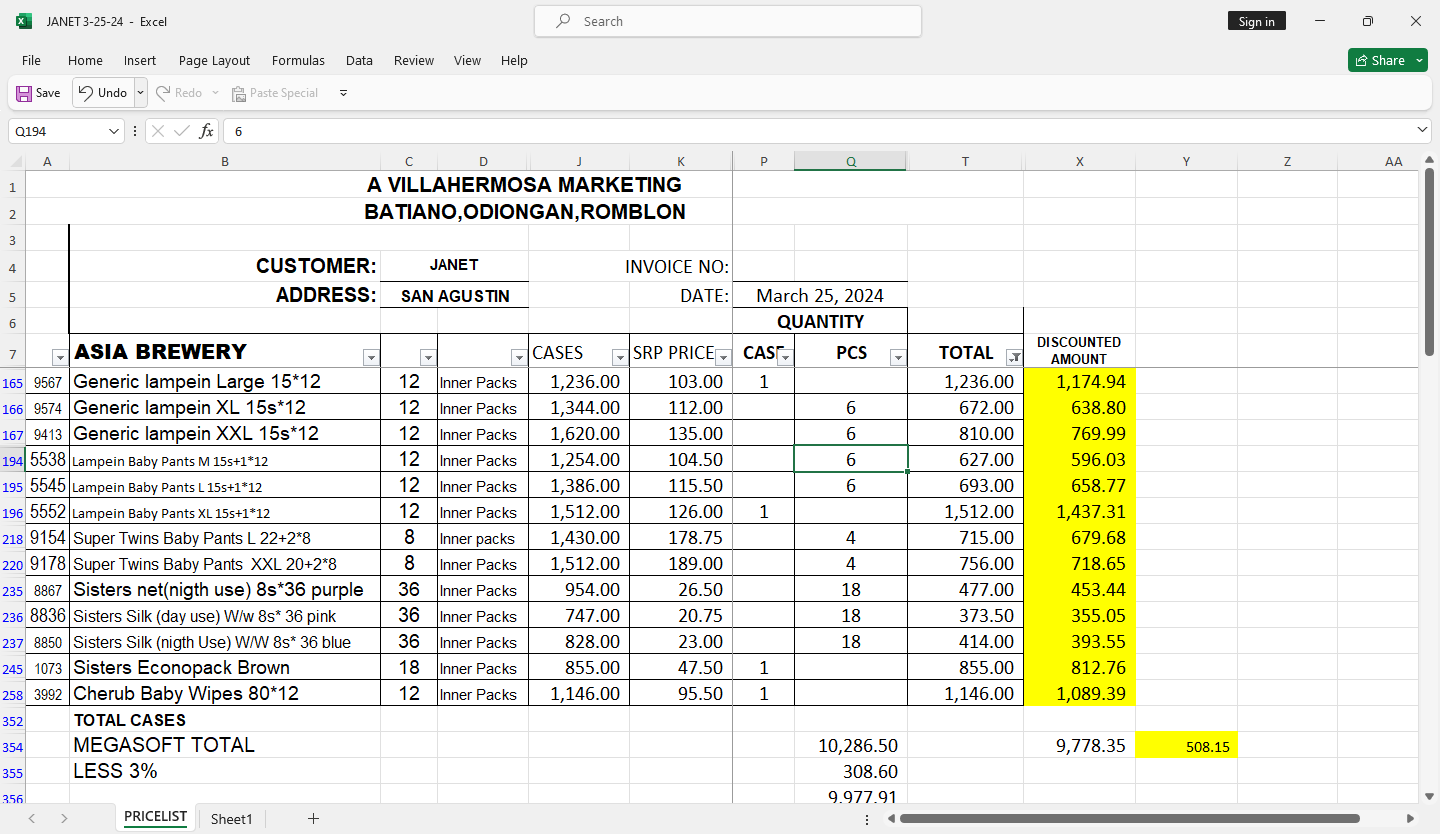This screenshot has height=834, width=1440.
Task: Open the File menu
Action: coord(31,61)
